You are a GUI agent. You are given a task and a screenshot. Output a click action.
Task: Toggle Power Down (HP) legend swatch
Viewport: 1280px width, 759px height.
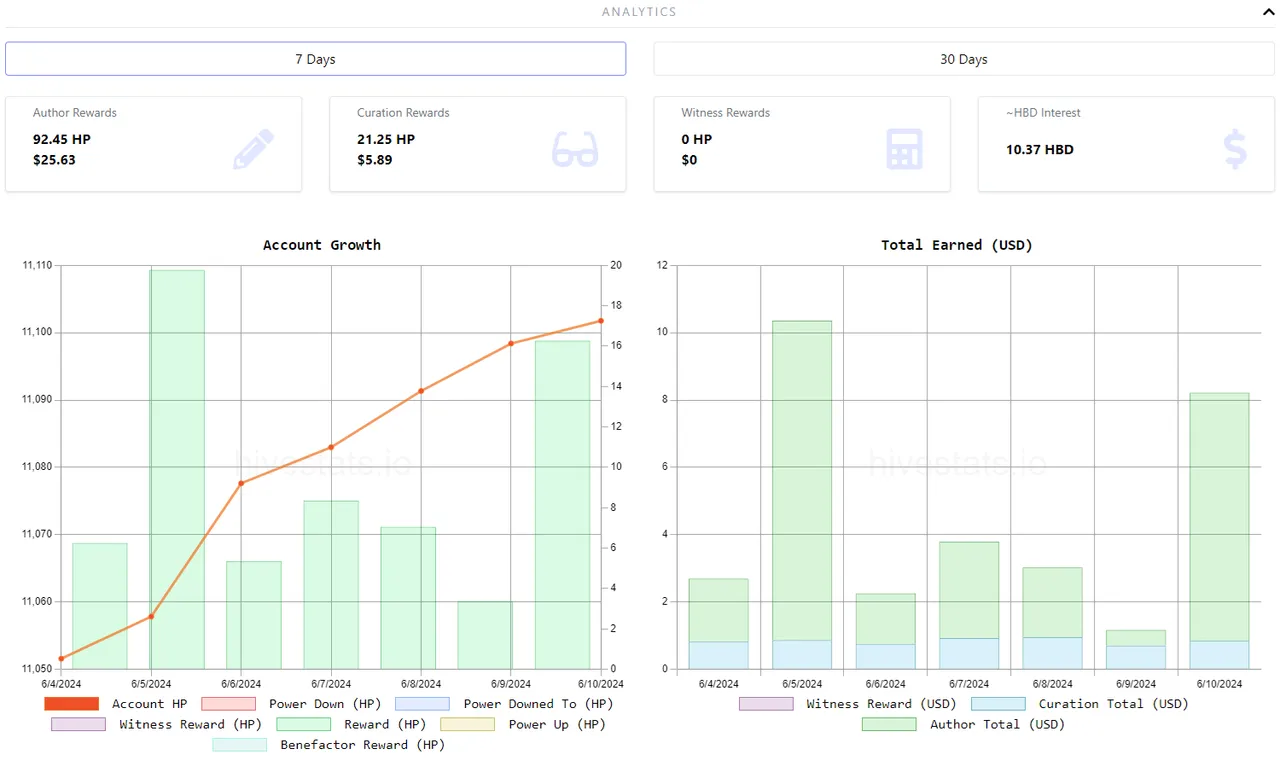point(228,704)
